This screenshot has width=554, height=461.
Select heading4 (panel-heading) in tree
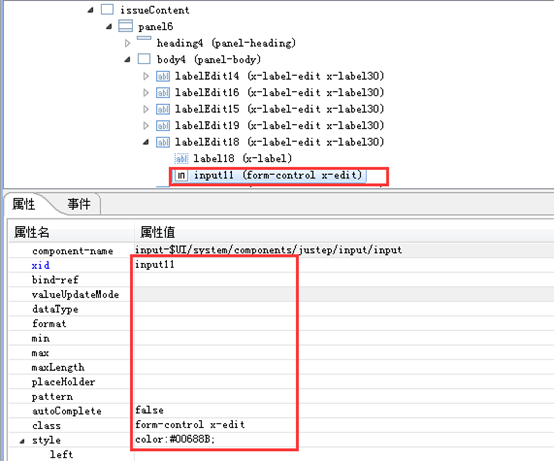(x=226, y=43)
